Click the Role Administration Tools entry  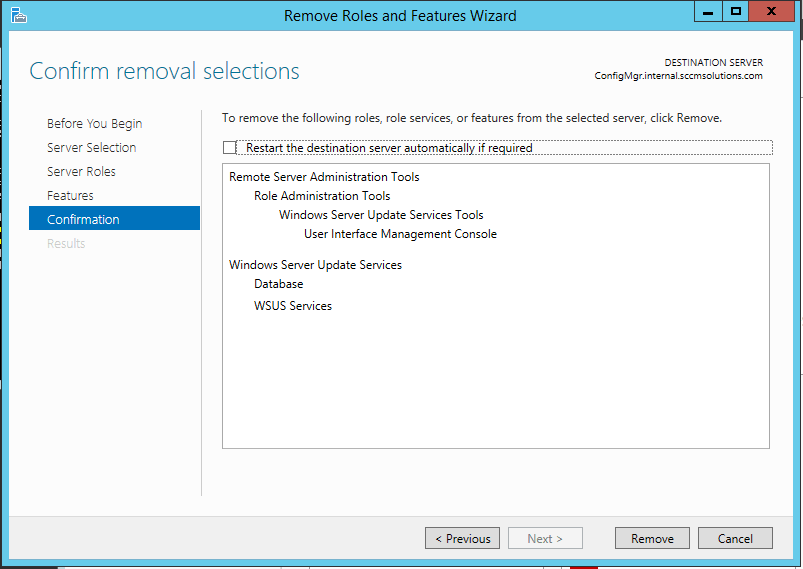322,196
